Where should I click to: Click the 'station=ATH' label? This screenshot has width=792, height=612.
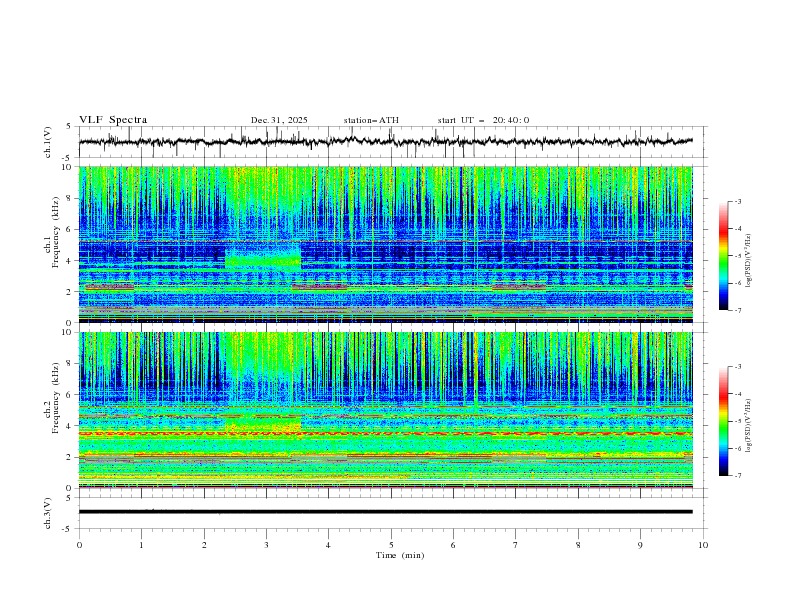coord(371,120)
